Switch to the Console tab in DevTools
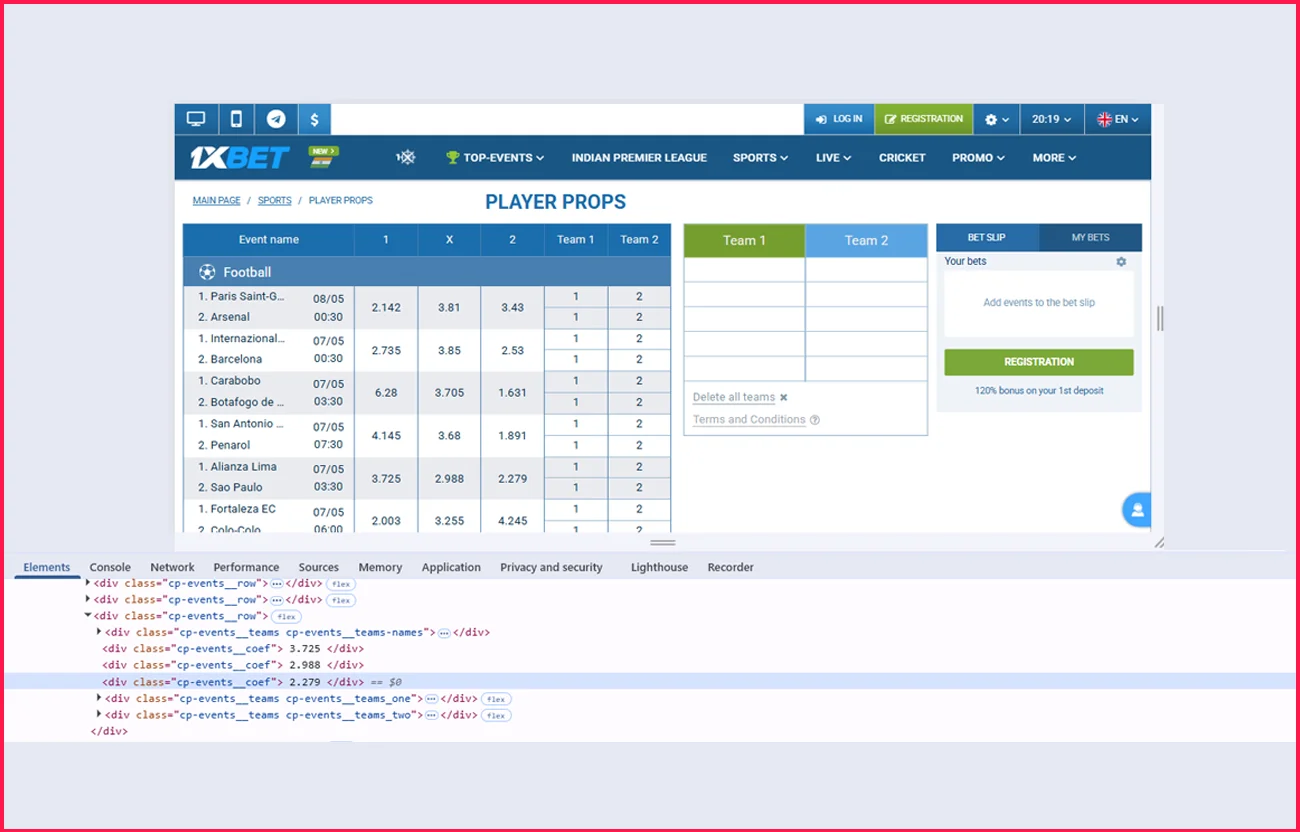Image resolution: width=1300 pixels, height=832 pixels. pos(110,567)
